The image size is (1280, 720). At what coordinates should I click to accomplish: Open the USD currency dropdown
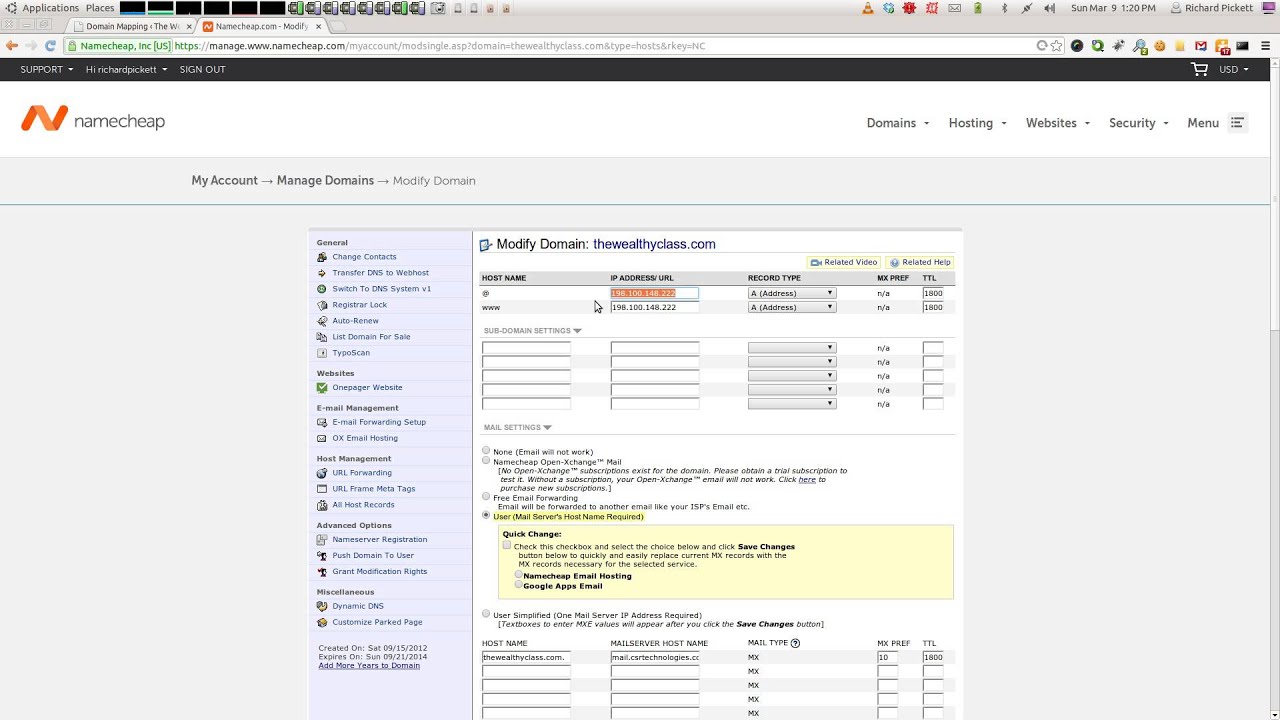1234,69
